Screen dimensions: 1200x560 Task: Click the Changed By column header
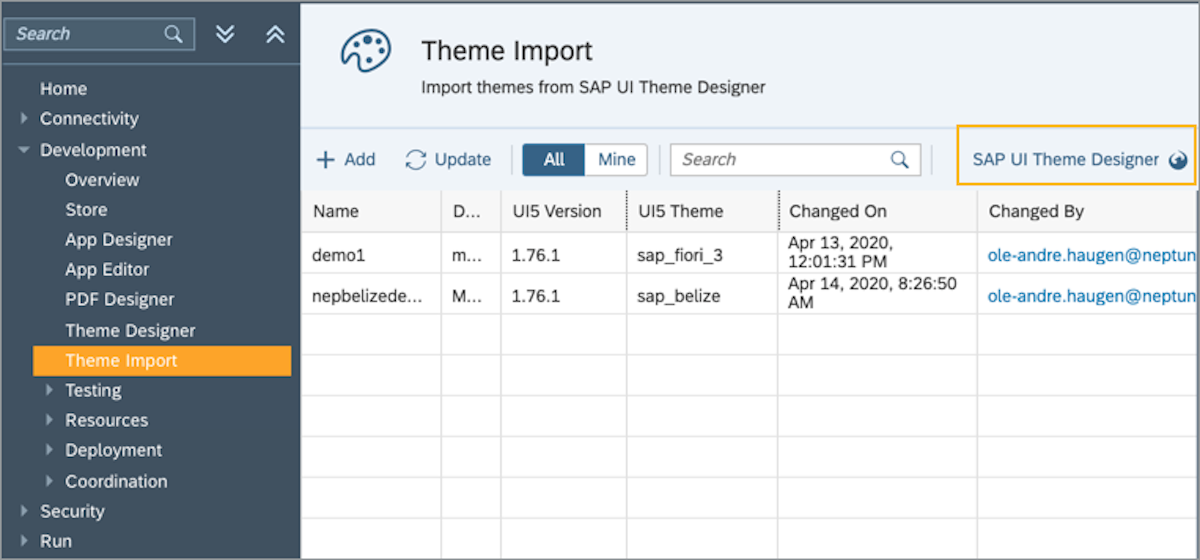[1088, 211]
